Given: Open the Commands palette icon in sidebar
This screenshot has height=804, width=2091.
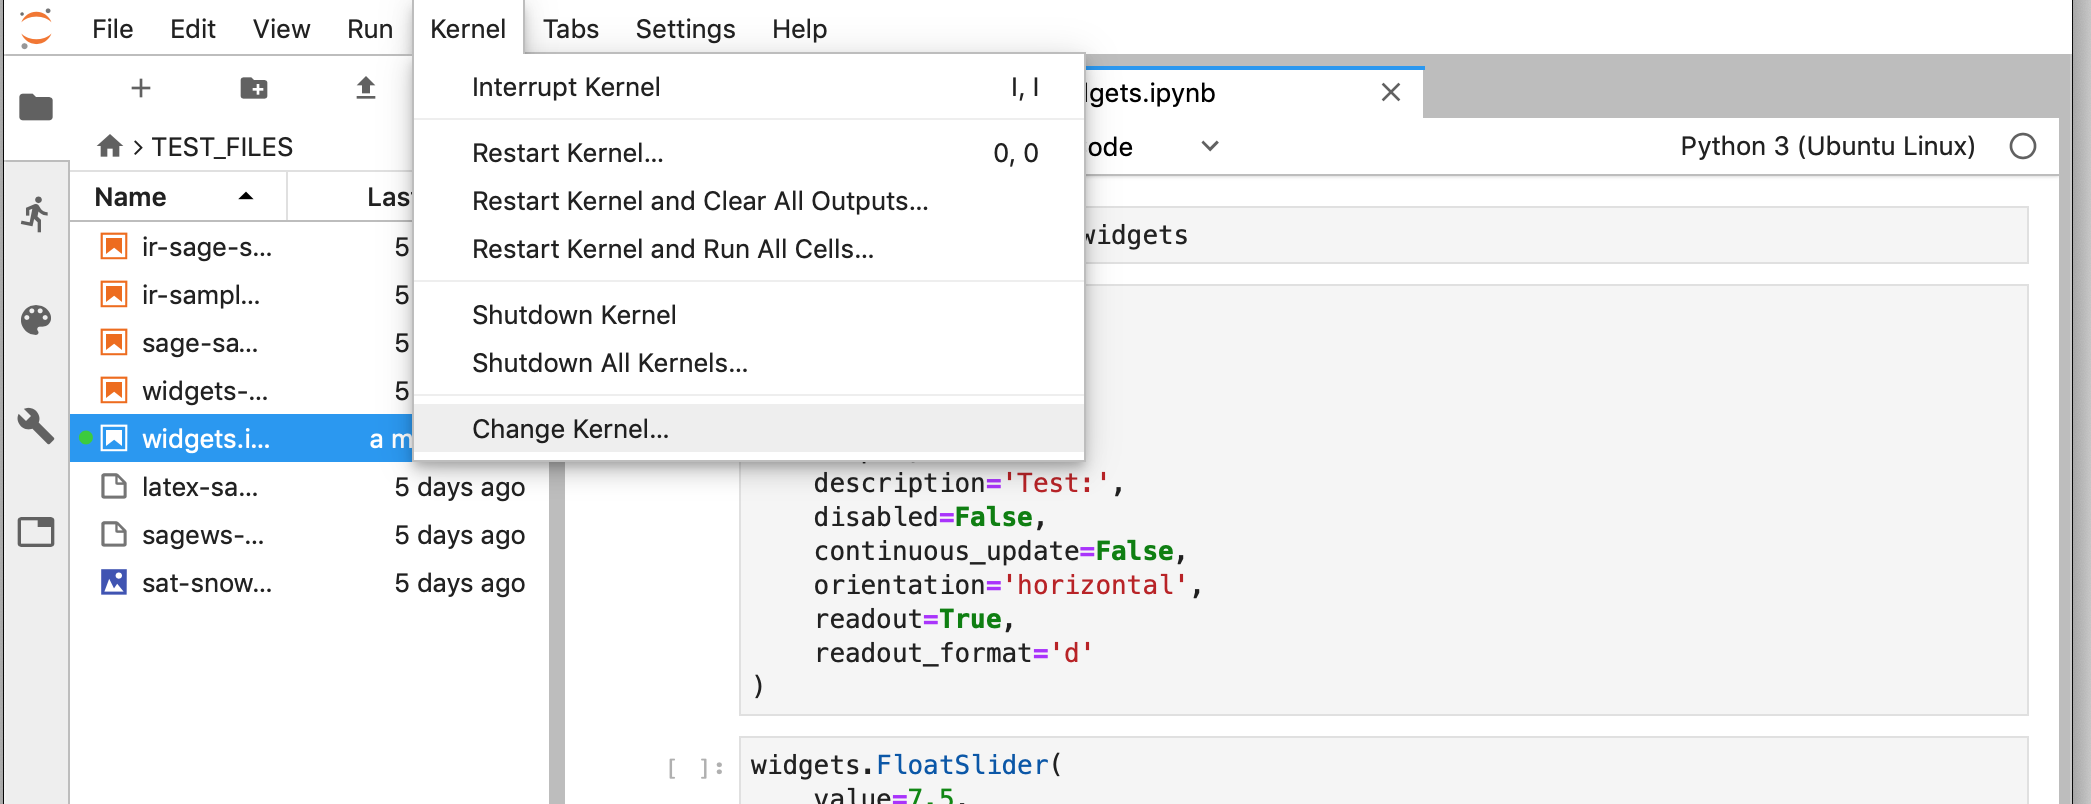Looking at the screenshot, I should coord(36,320).
